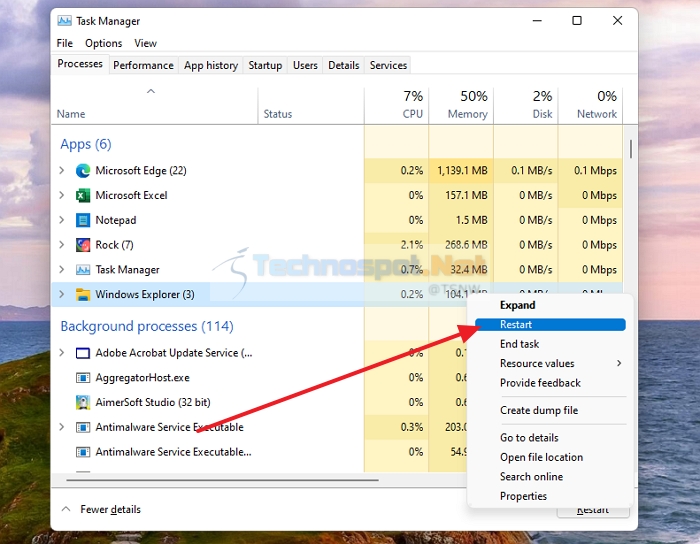Switch to the Users tab
Screen dimensions: 700x544
click(305, 65)
